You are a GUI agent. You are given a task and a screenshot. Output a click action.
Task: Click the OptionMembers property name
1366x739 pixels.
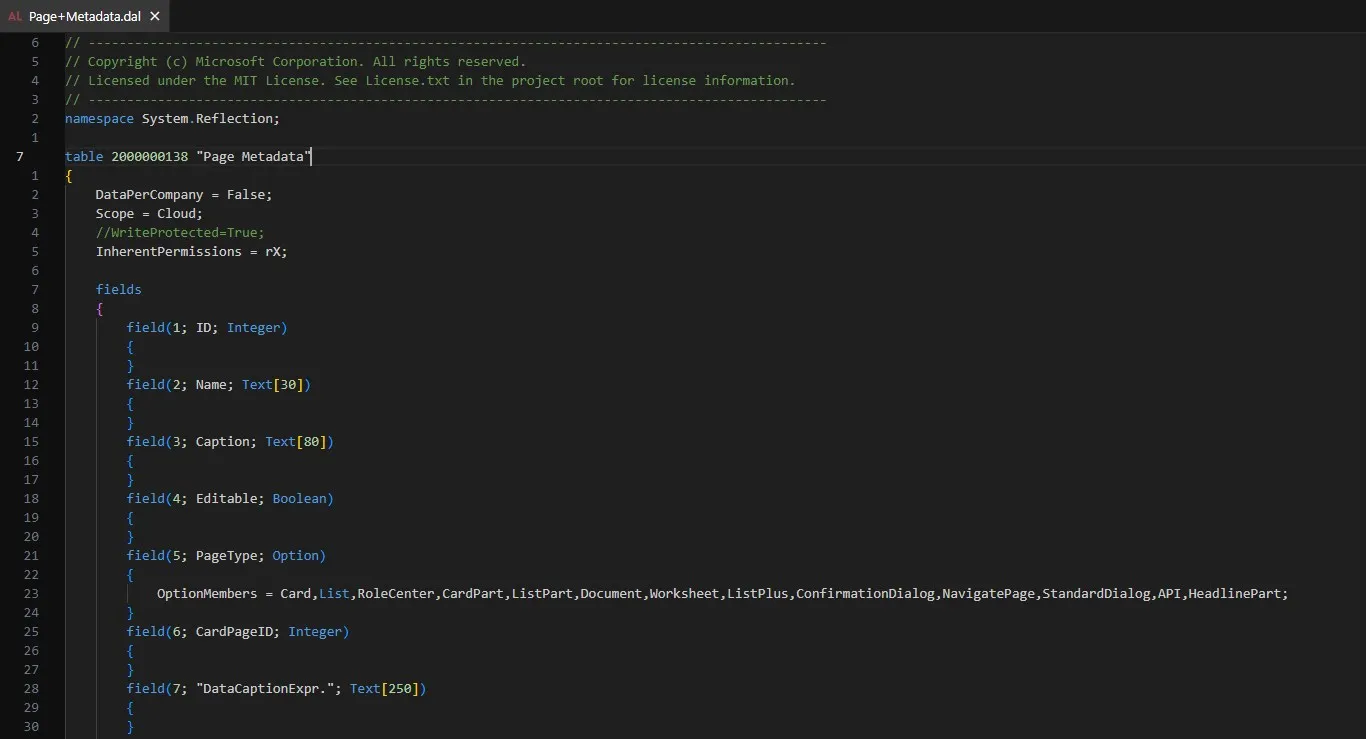click(x=207, y=593)
